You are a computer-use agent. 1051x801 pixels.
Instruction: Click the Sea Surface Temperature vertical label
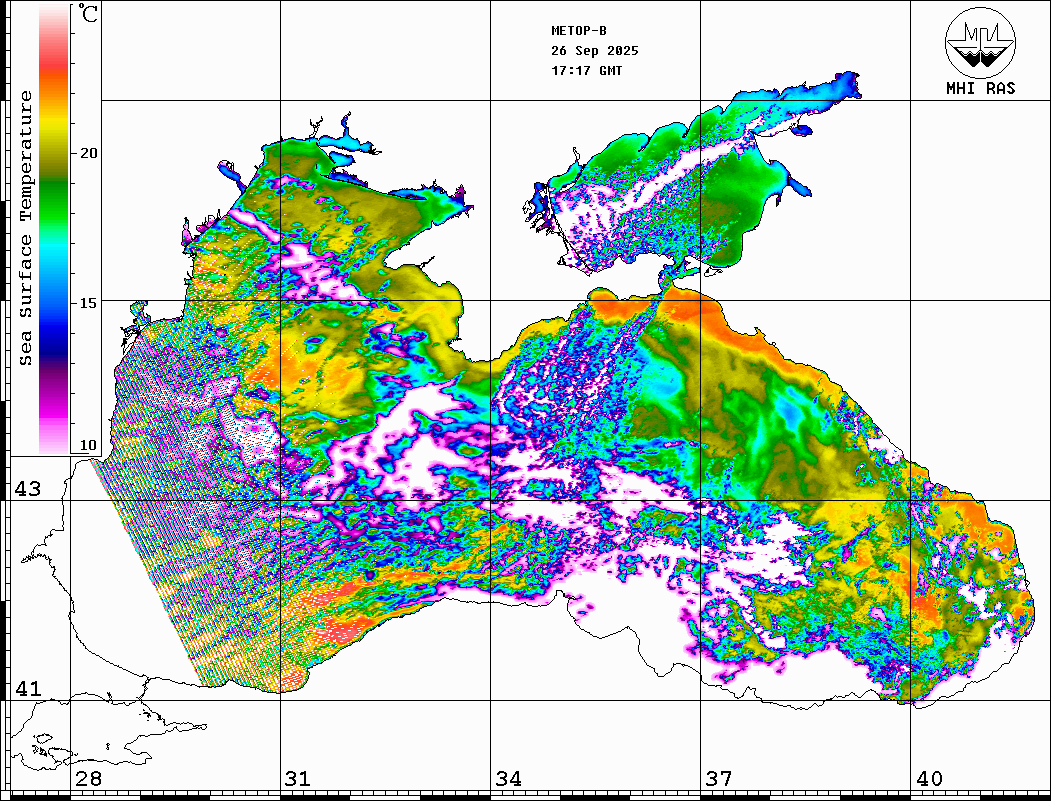click(26, 228)
